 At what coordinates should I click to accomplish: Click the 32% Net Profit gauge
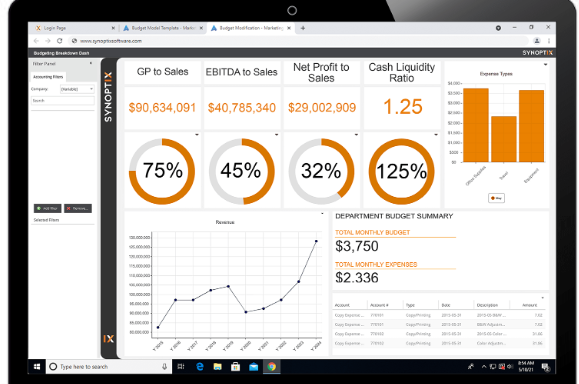coord(321,171)
